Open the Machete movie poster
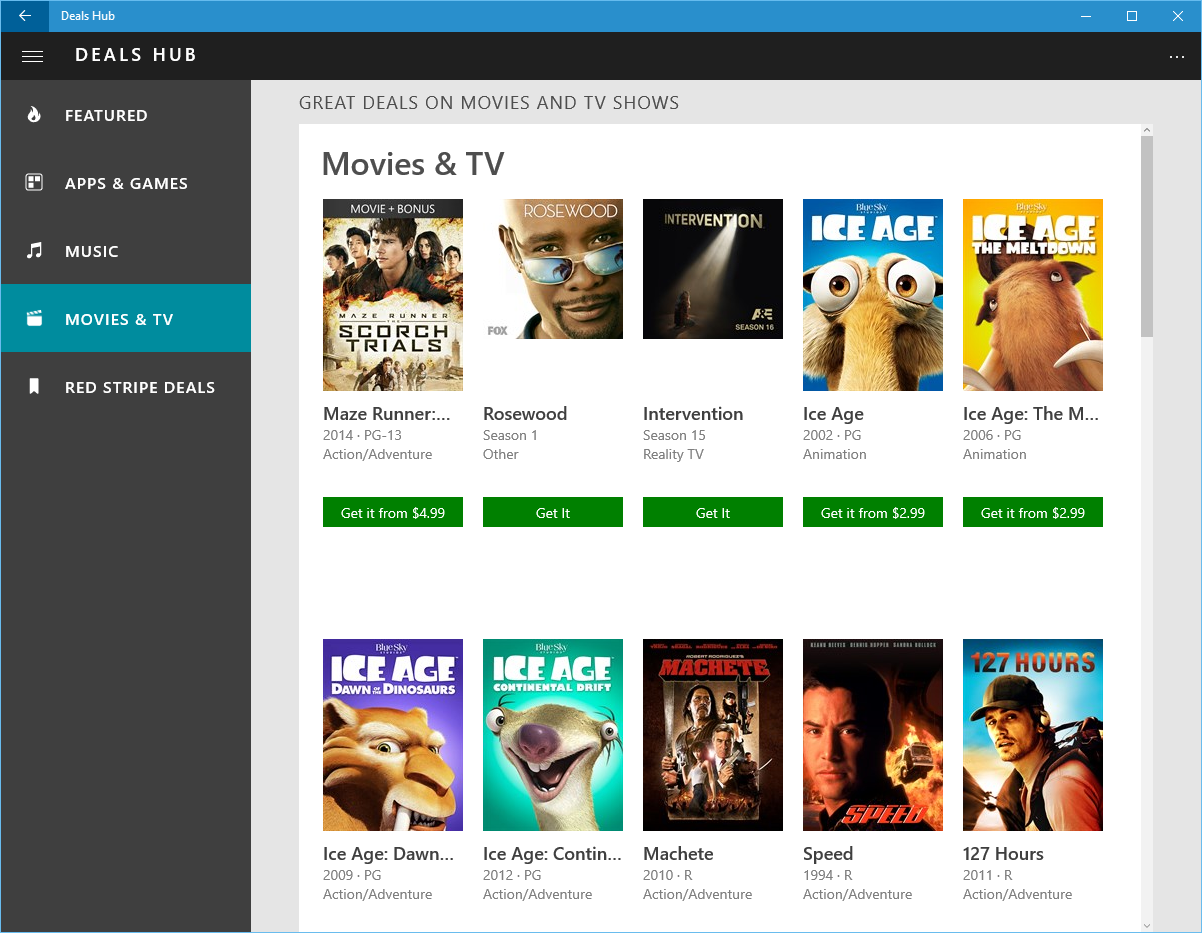Image resolution: width=1202 pixels, height=933 pixels. (712, 735)
